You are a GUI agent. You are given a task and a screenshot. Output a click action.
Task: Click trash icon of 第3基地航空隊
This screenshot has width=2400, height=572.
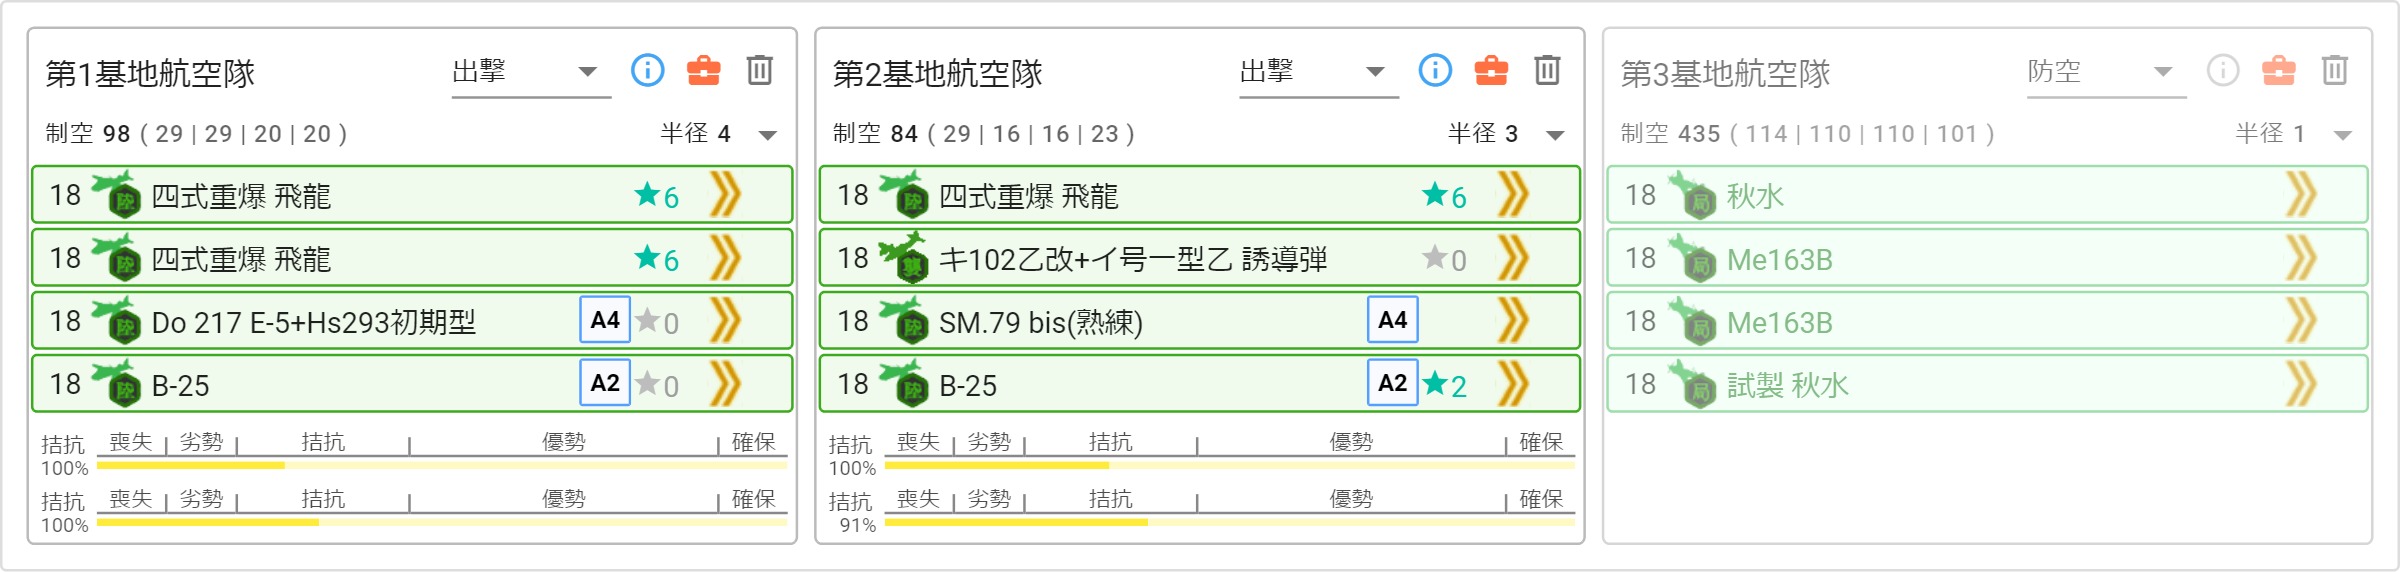click(x=2335, y=70)
